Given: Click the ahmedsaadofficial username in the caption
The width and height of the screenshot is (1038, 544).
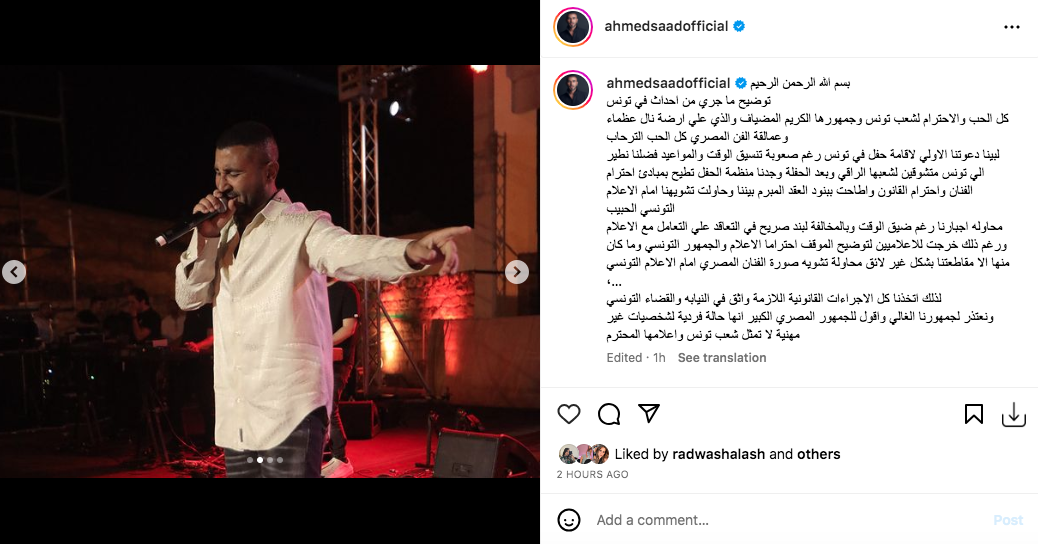Looking at the screenshot, I should coord(668,83).
